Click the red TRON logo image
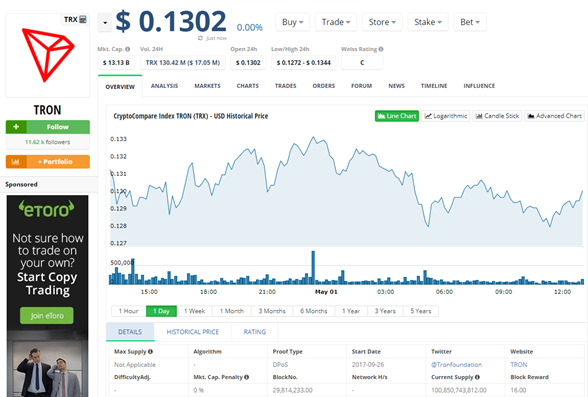The height and width of the screenshot is (397, 588). [48, 55]
